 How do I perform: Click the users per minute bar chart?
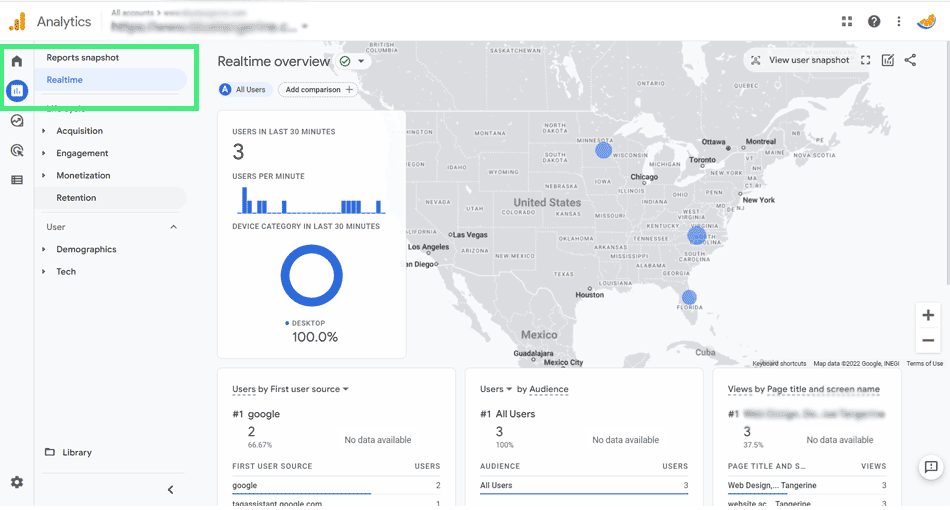click(x=310, y=200)
